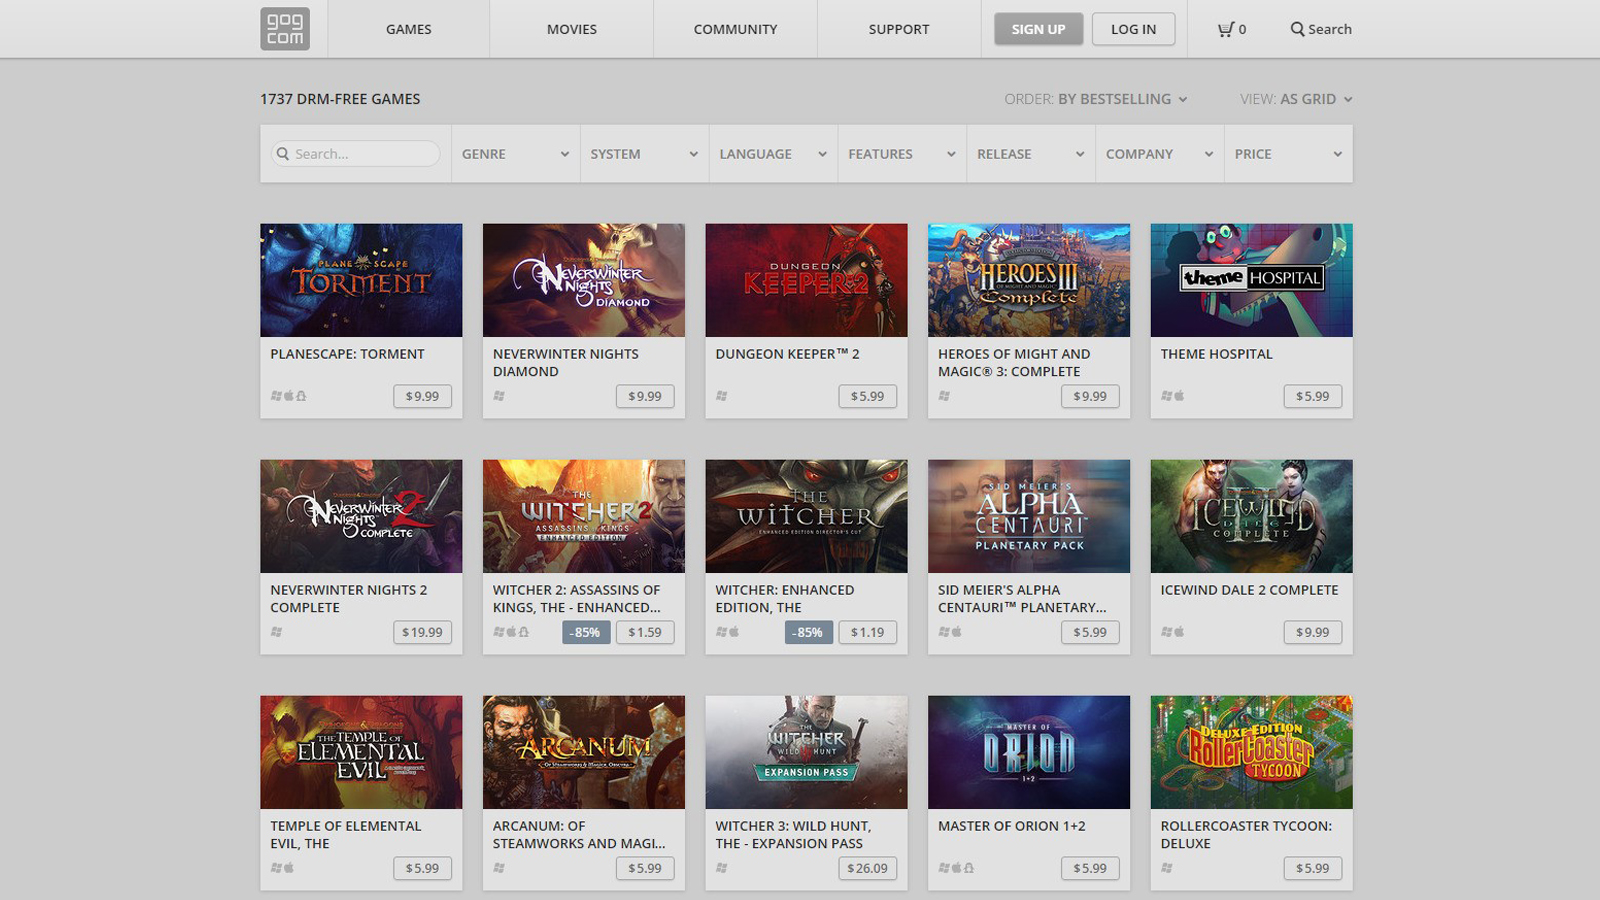1600x900 pixels.
Task: Click the $9.99 price button for Planescape: Torment
Action: coord(422,396)
